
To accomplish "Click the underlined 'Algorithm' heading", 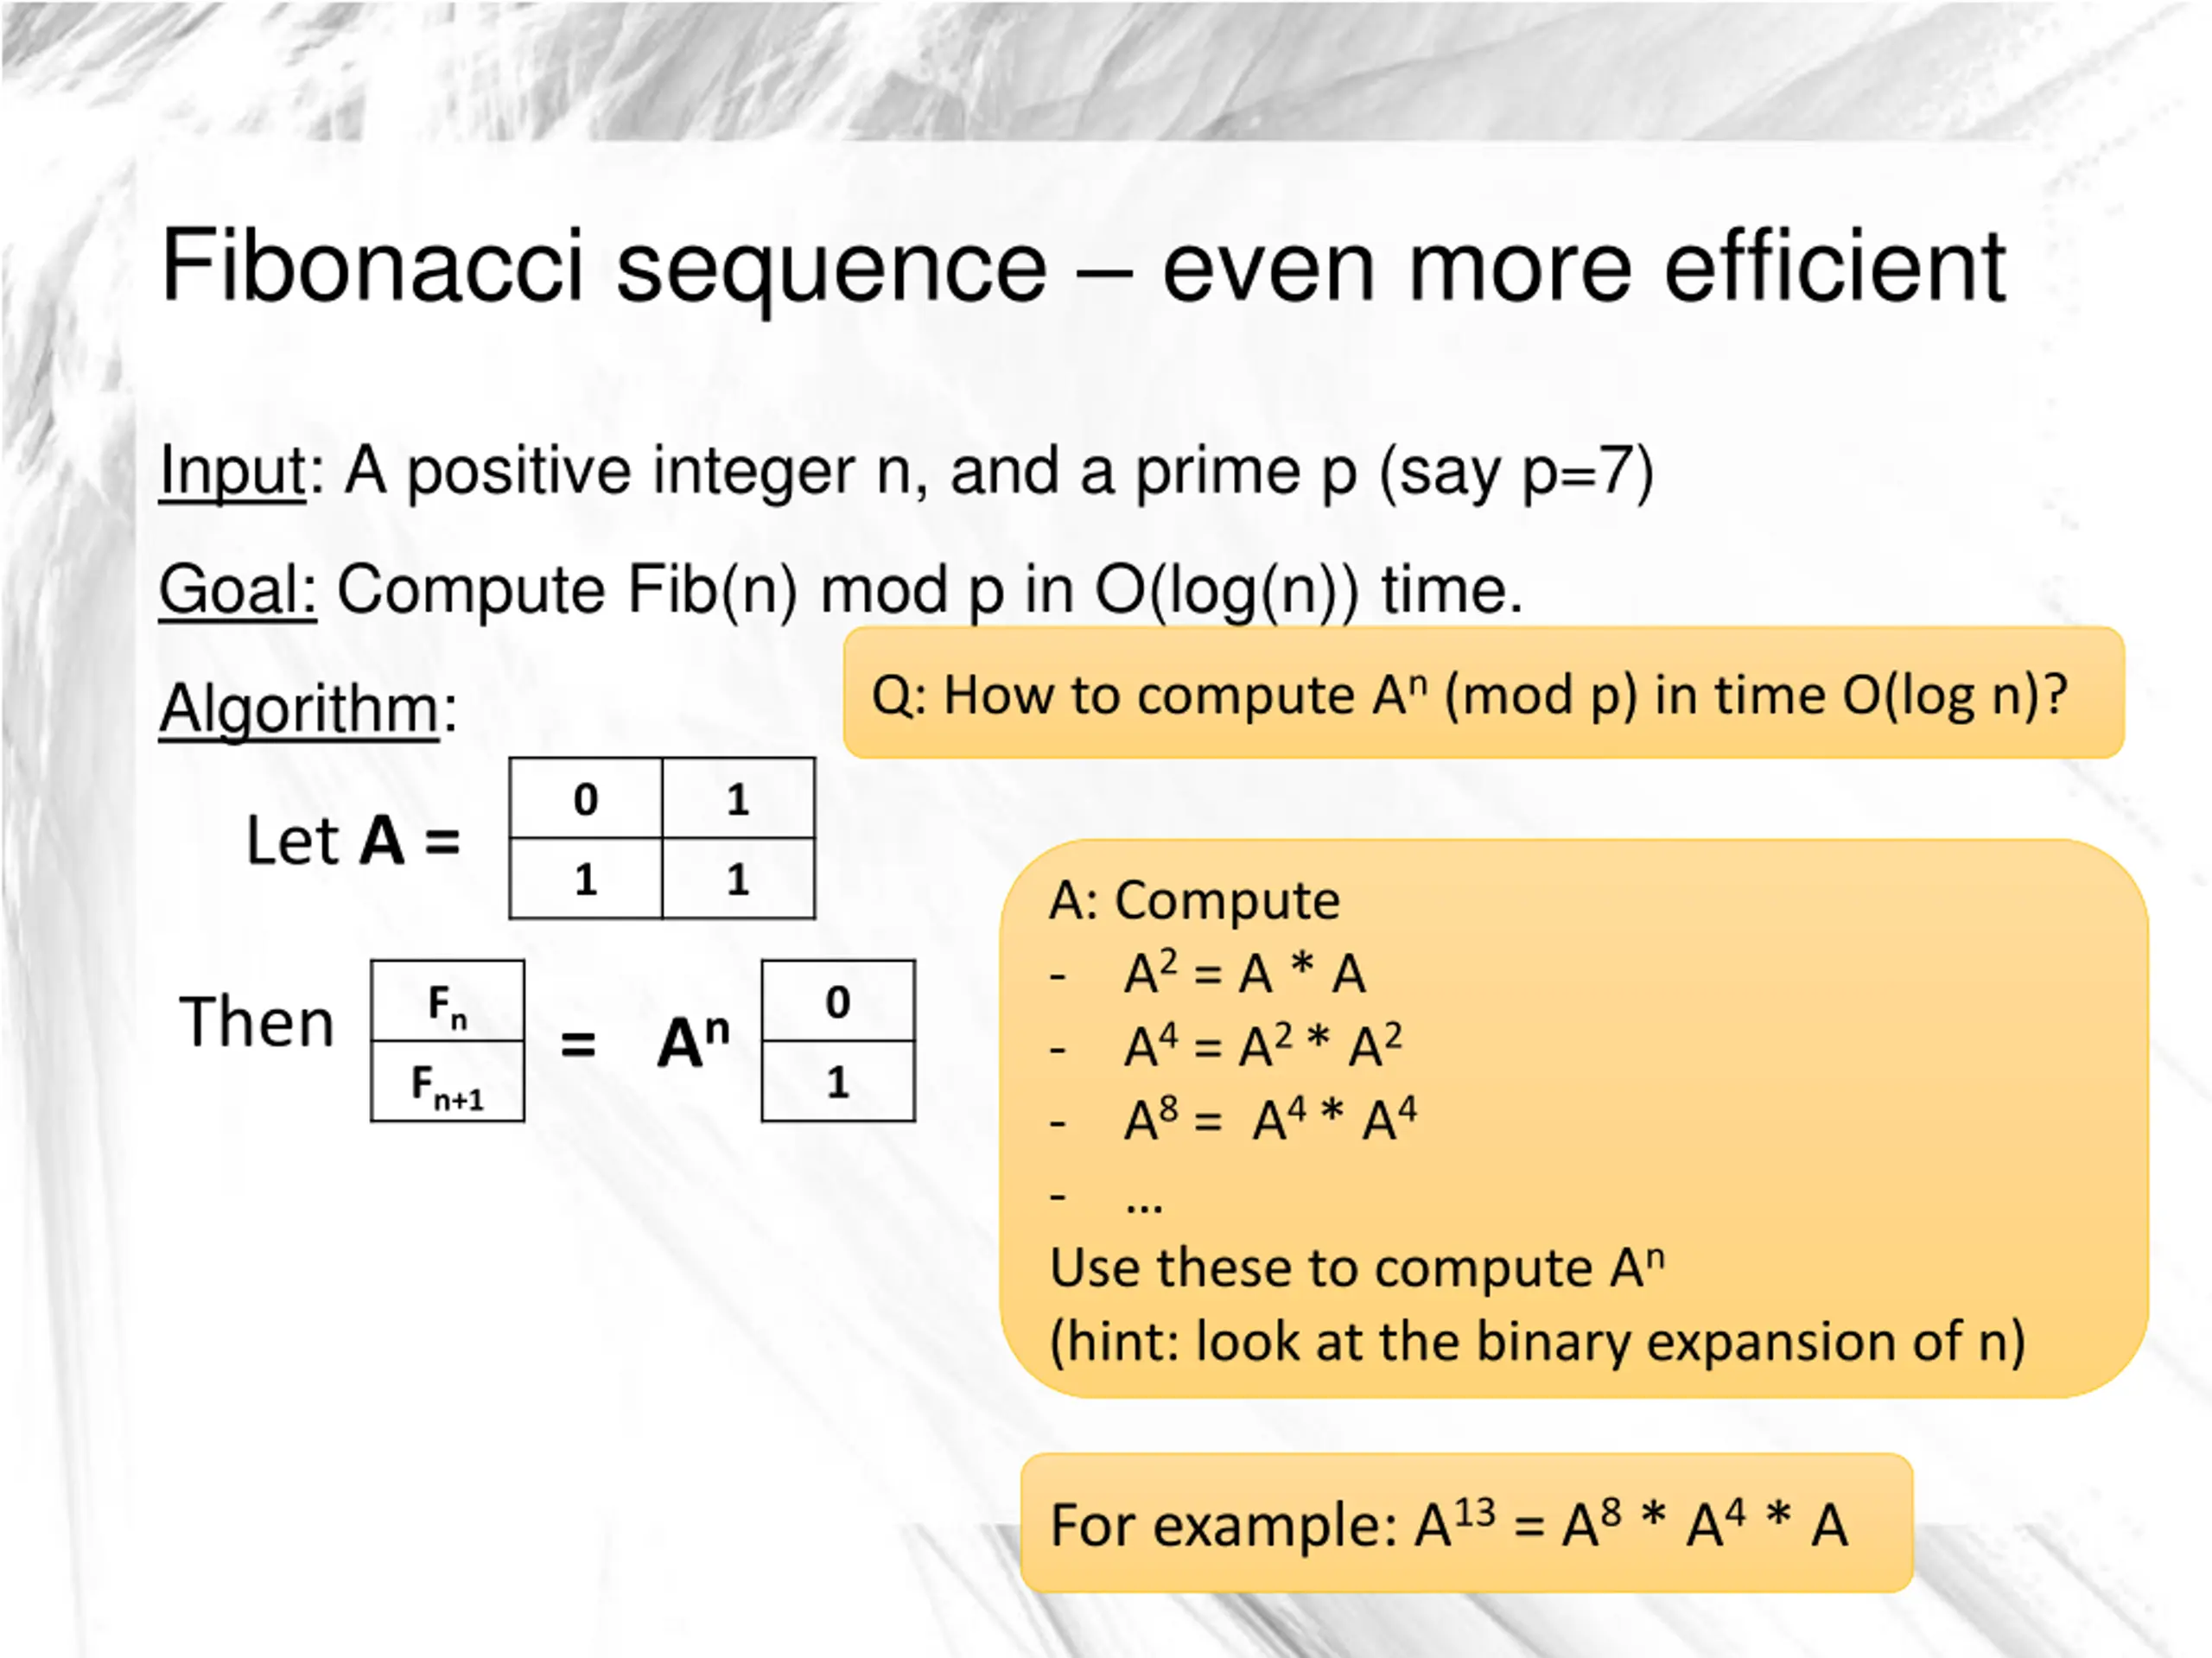I will [x=299, y=709].
